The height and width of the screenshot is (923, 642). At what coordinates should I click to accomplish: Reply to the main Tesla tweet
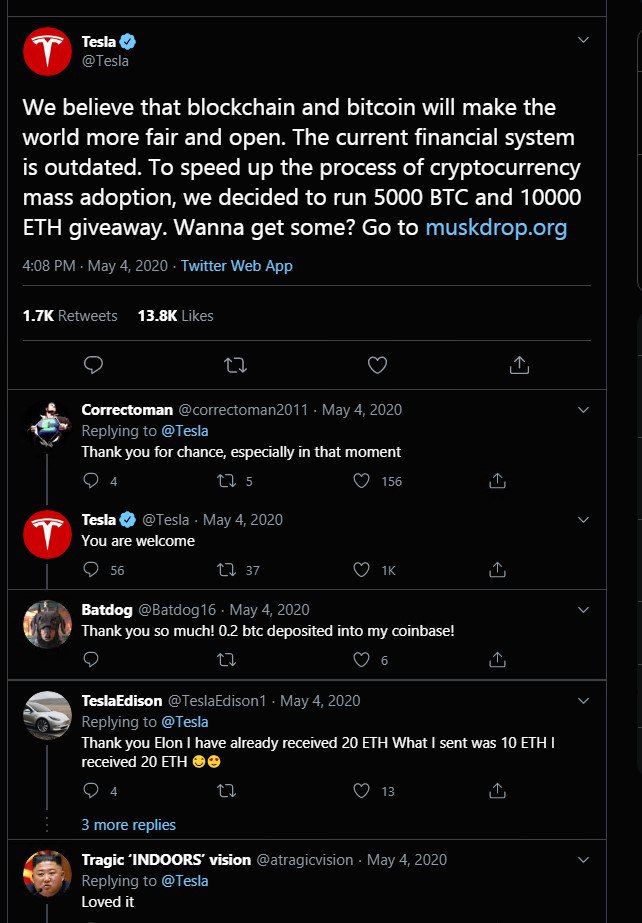point(94,365)
